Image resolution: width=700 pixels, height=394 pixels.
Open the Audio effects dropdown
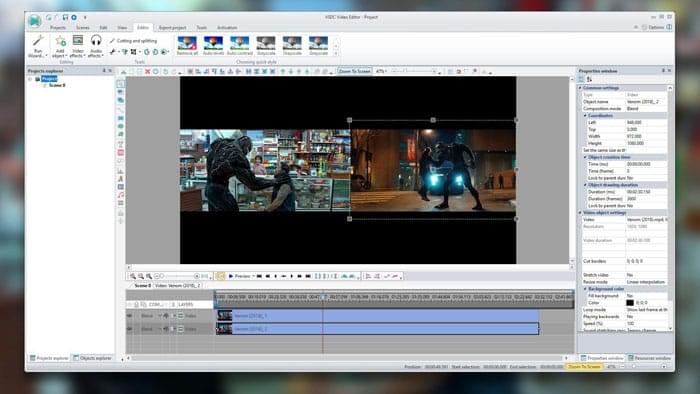point(96,46)
